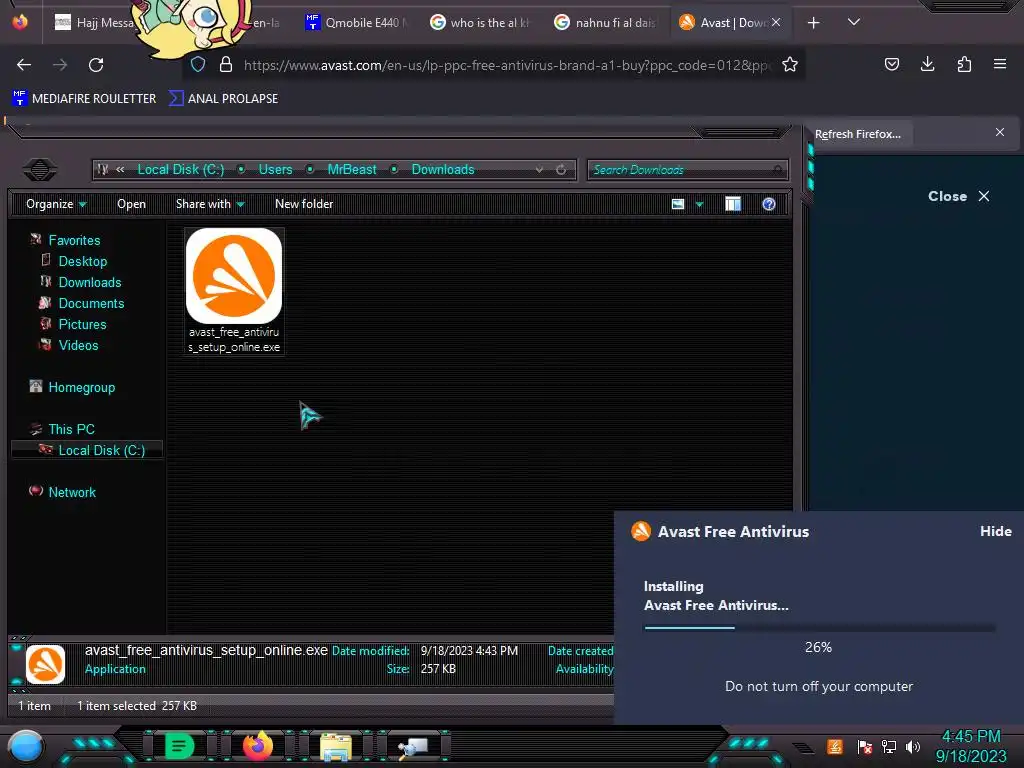The width and height of the screenshot is (1024, 768).
Task: Expand the address bar history dropdown
Action: point(539,170)
